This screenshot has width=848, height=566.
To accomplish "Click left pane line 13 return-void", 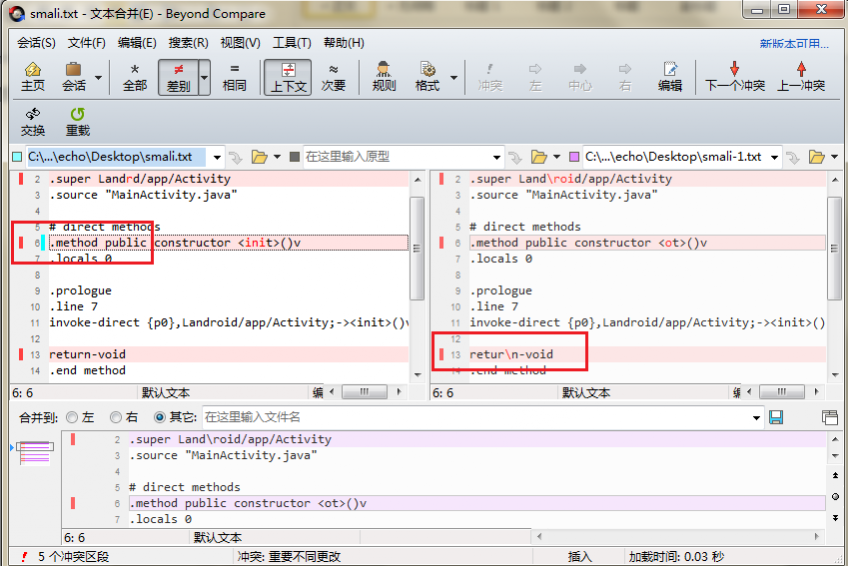I will coord(229,355).
